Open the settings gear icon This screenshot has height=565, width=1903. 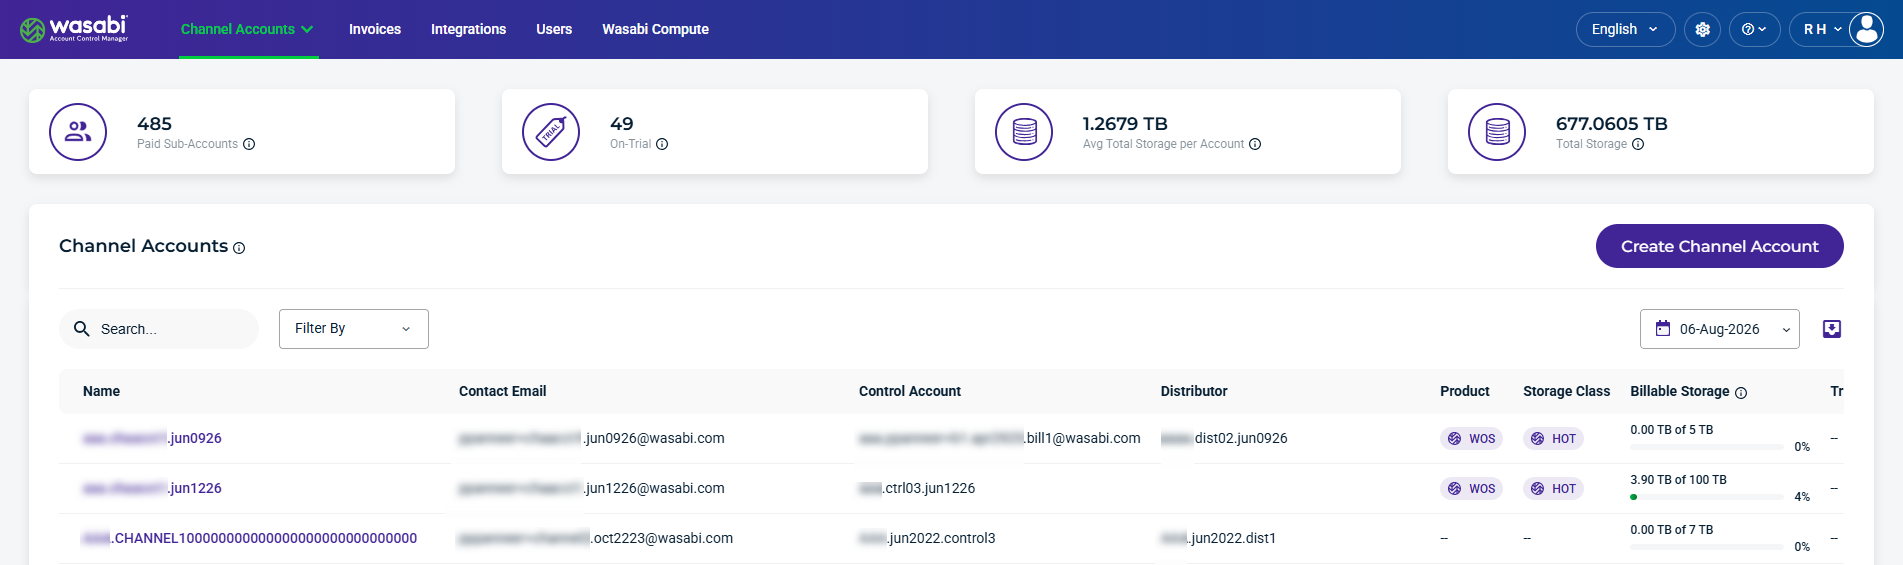coord(1702,29)
